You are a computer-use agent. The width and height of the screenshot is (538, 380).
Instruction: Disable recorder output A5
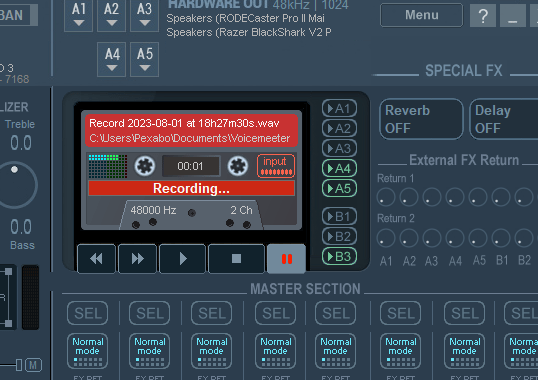pos(339,188)
